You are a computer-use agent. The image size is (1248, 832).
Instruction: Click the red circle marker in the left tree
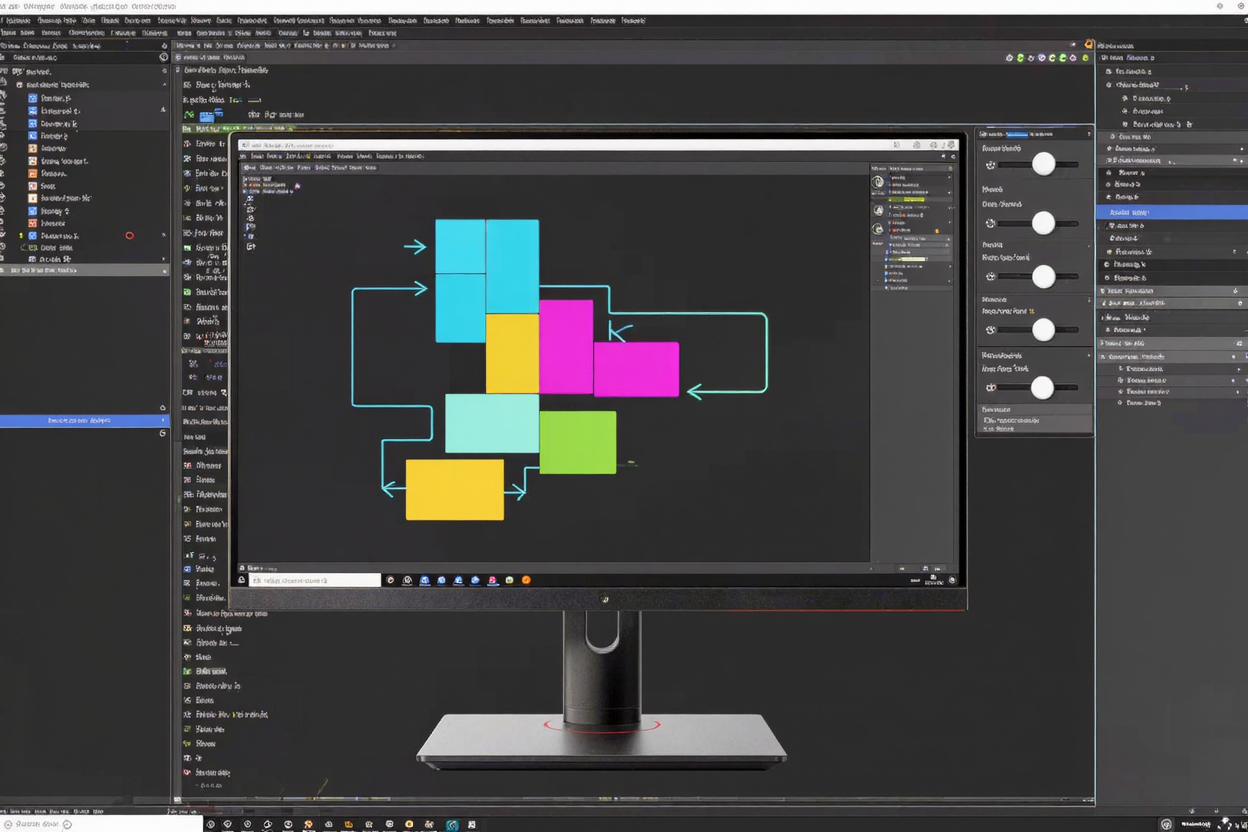[129, 236]
